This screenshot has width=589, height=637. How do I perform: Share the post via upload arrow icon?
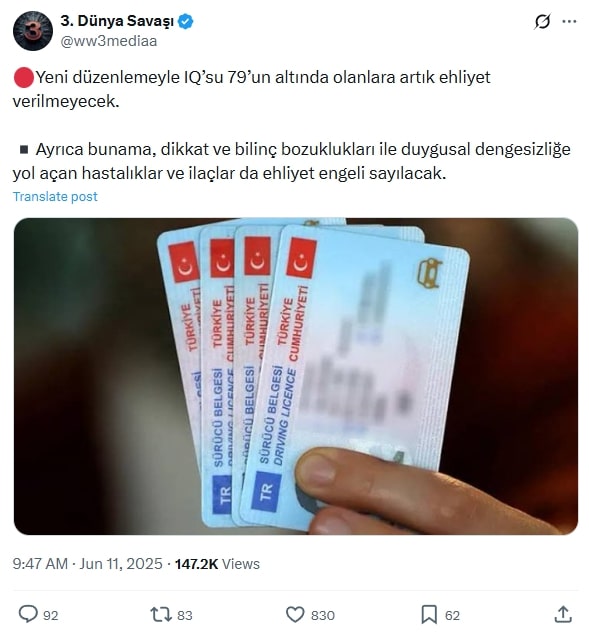563,614
